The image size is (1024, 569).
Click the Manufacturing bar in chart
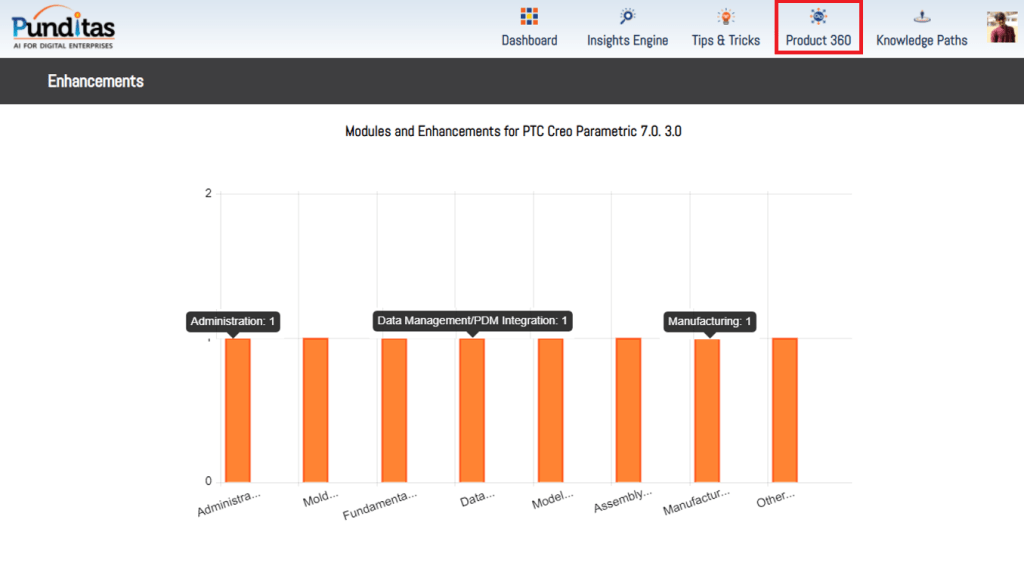[707, 410]
